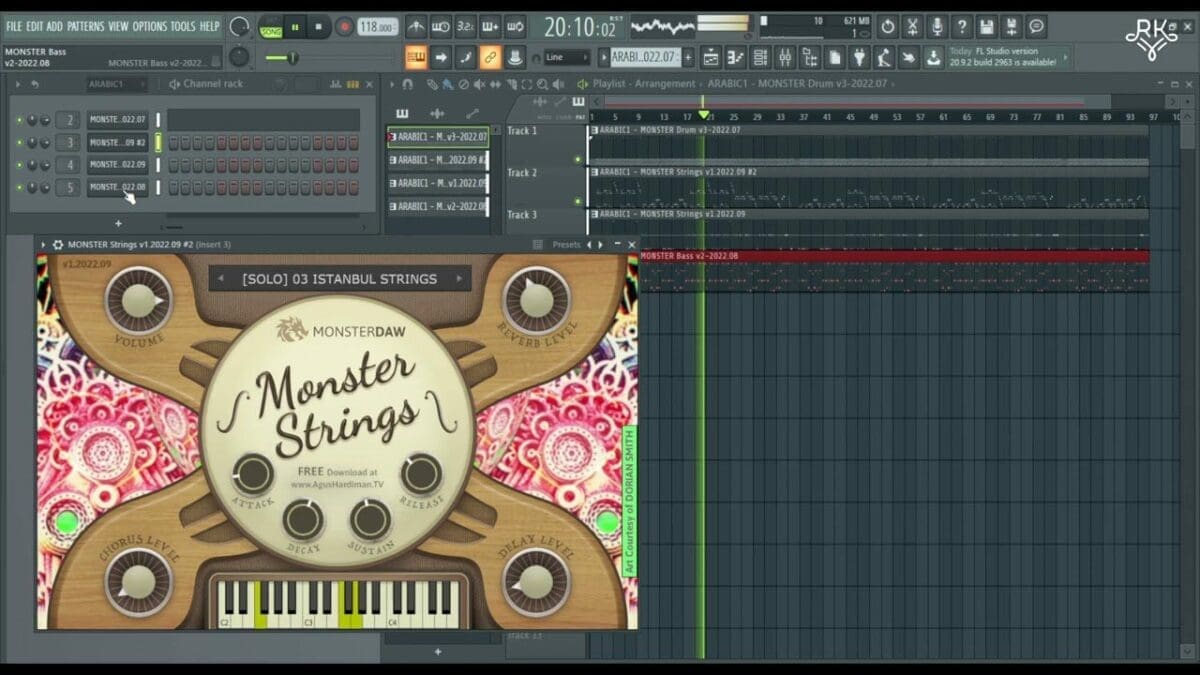Toggle right green light on Monster Strings
This screenshot has width=1200, height=675.
click(607, 522)
